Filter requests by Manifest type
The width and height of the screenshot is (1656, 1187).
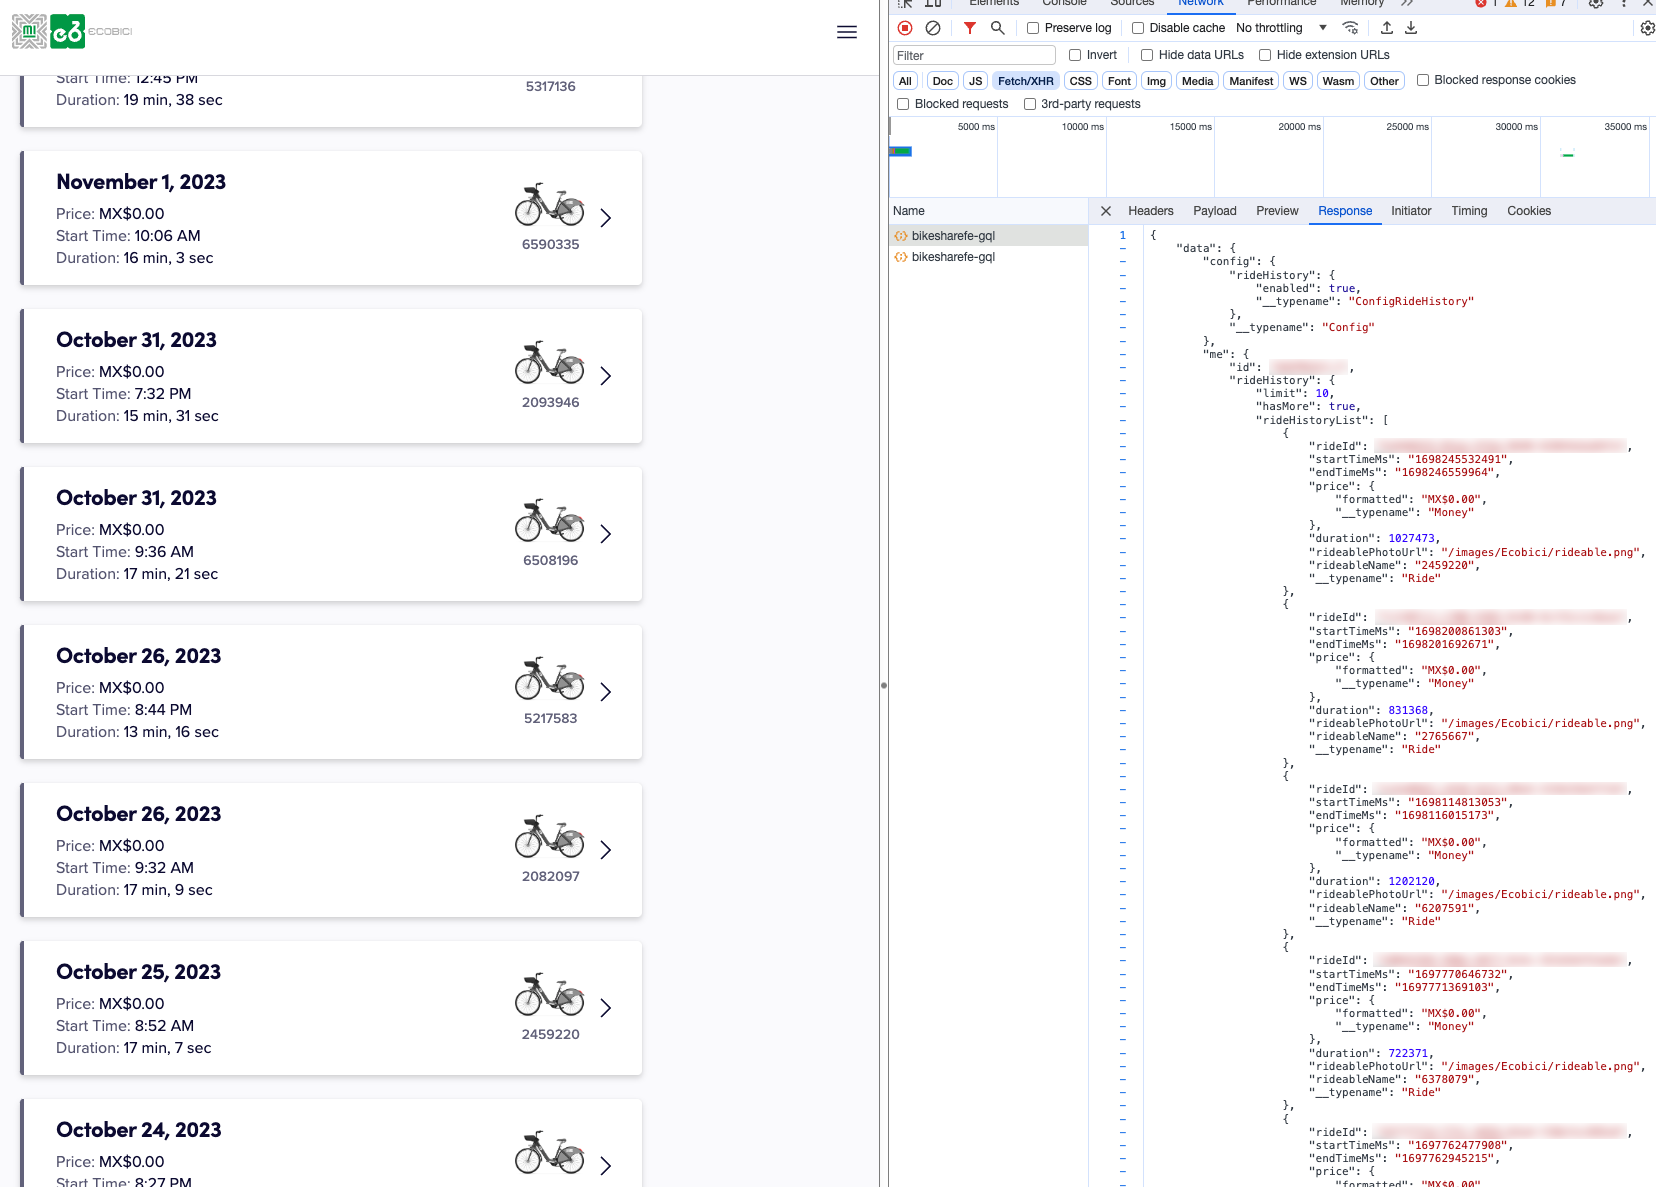coord(1251,81)
